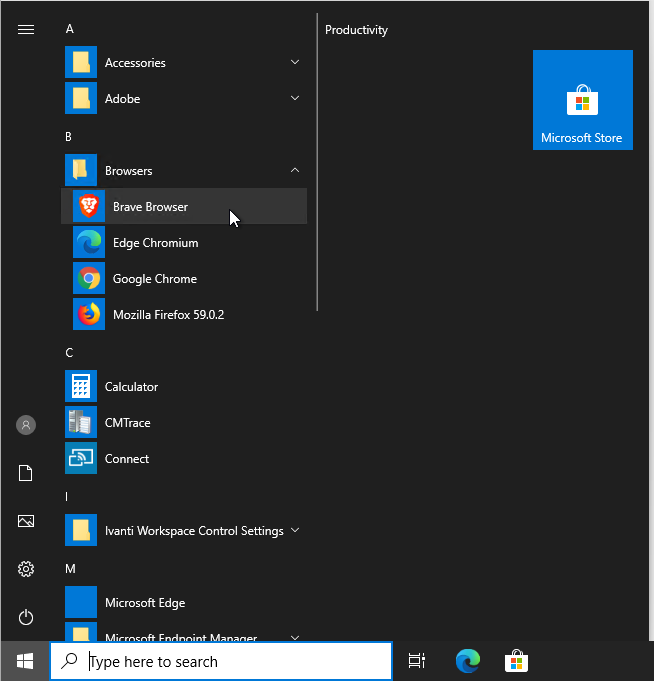Image resolution: width=654 pixels, height=681 pixels.
Task: Expand the Accessories folder chevron
Action: pyautogui.click(x=295, y=62)
